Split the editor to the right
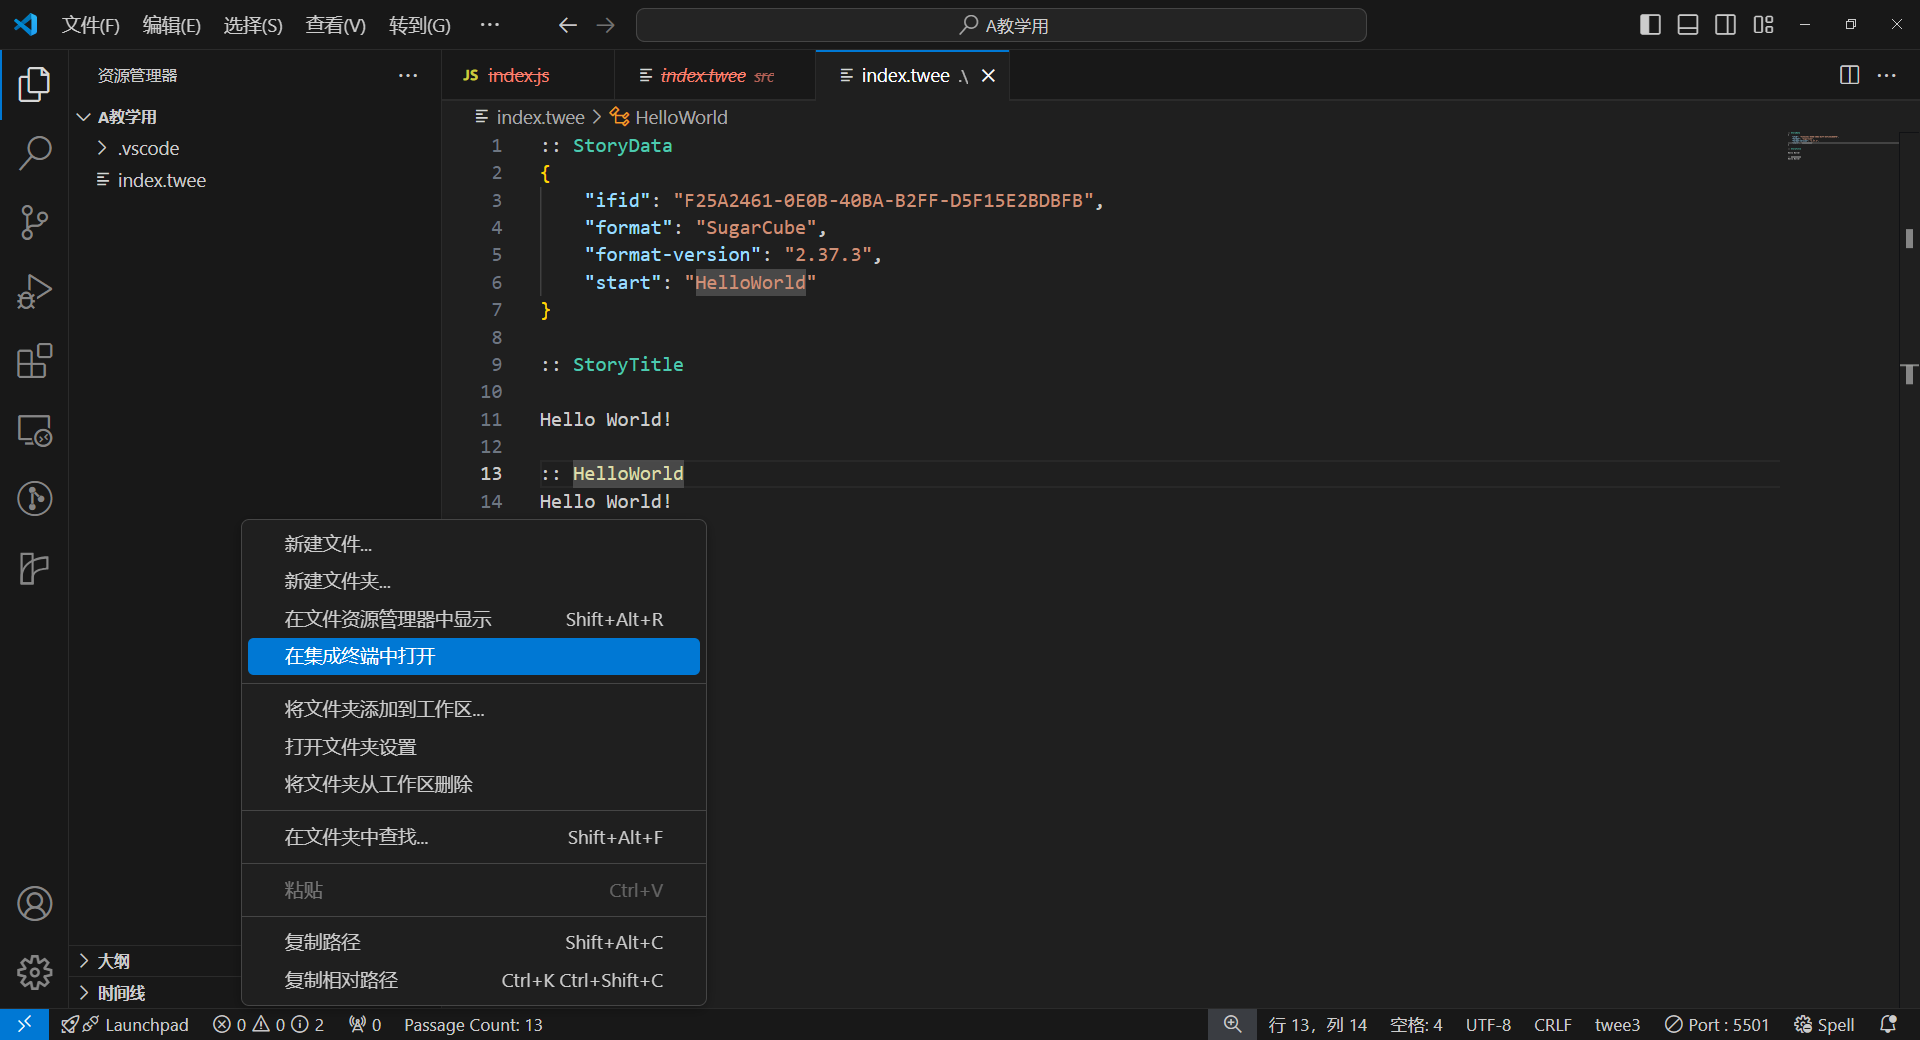The image size is (1920, 1040). click(x=1849, y=75)
